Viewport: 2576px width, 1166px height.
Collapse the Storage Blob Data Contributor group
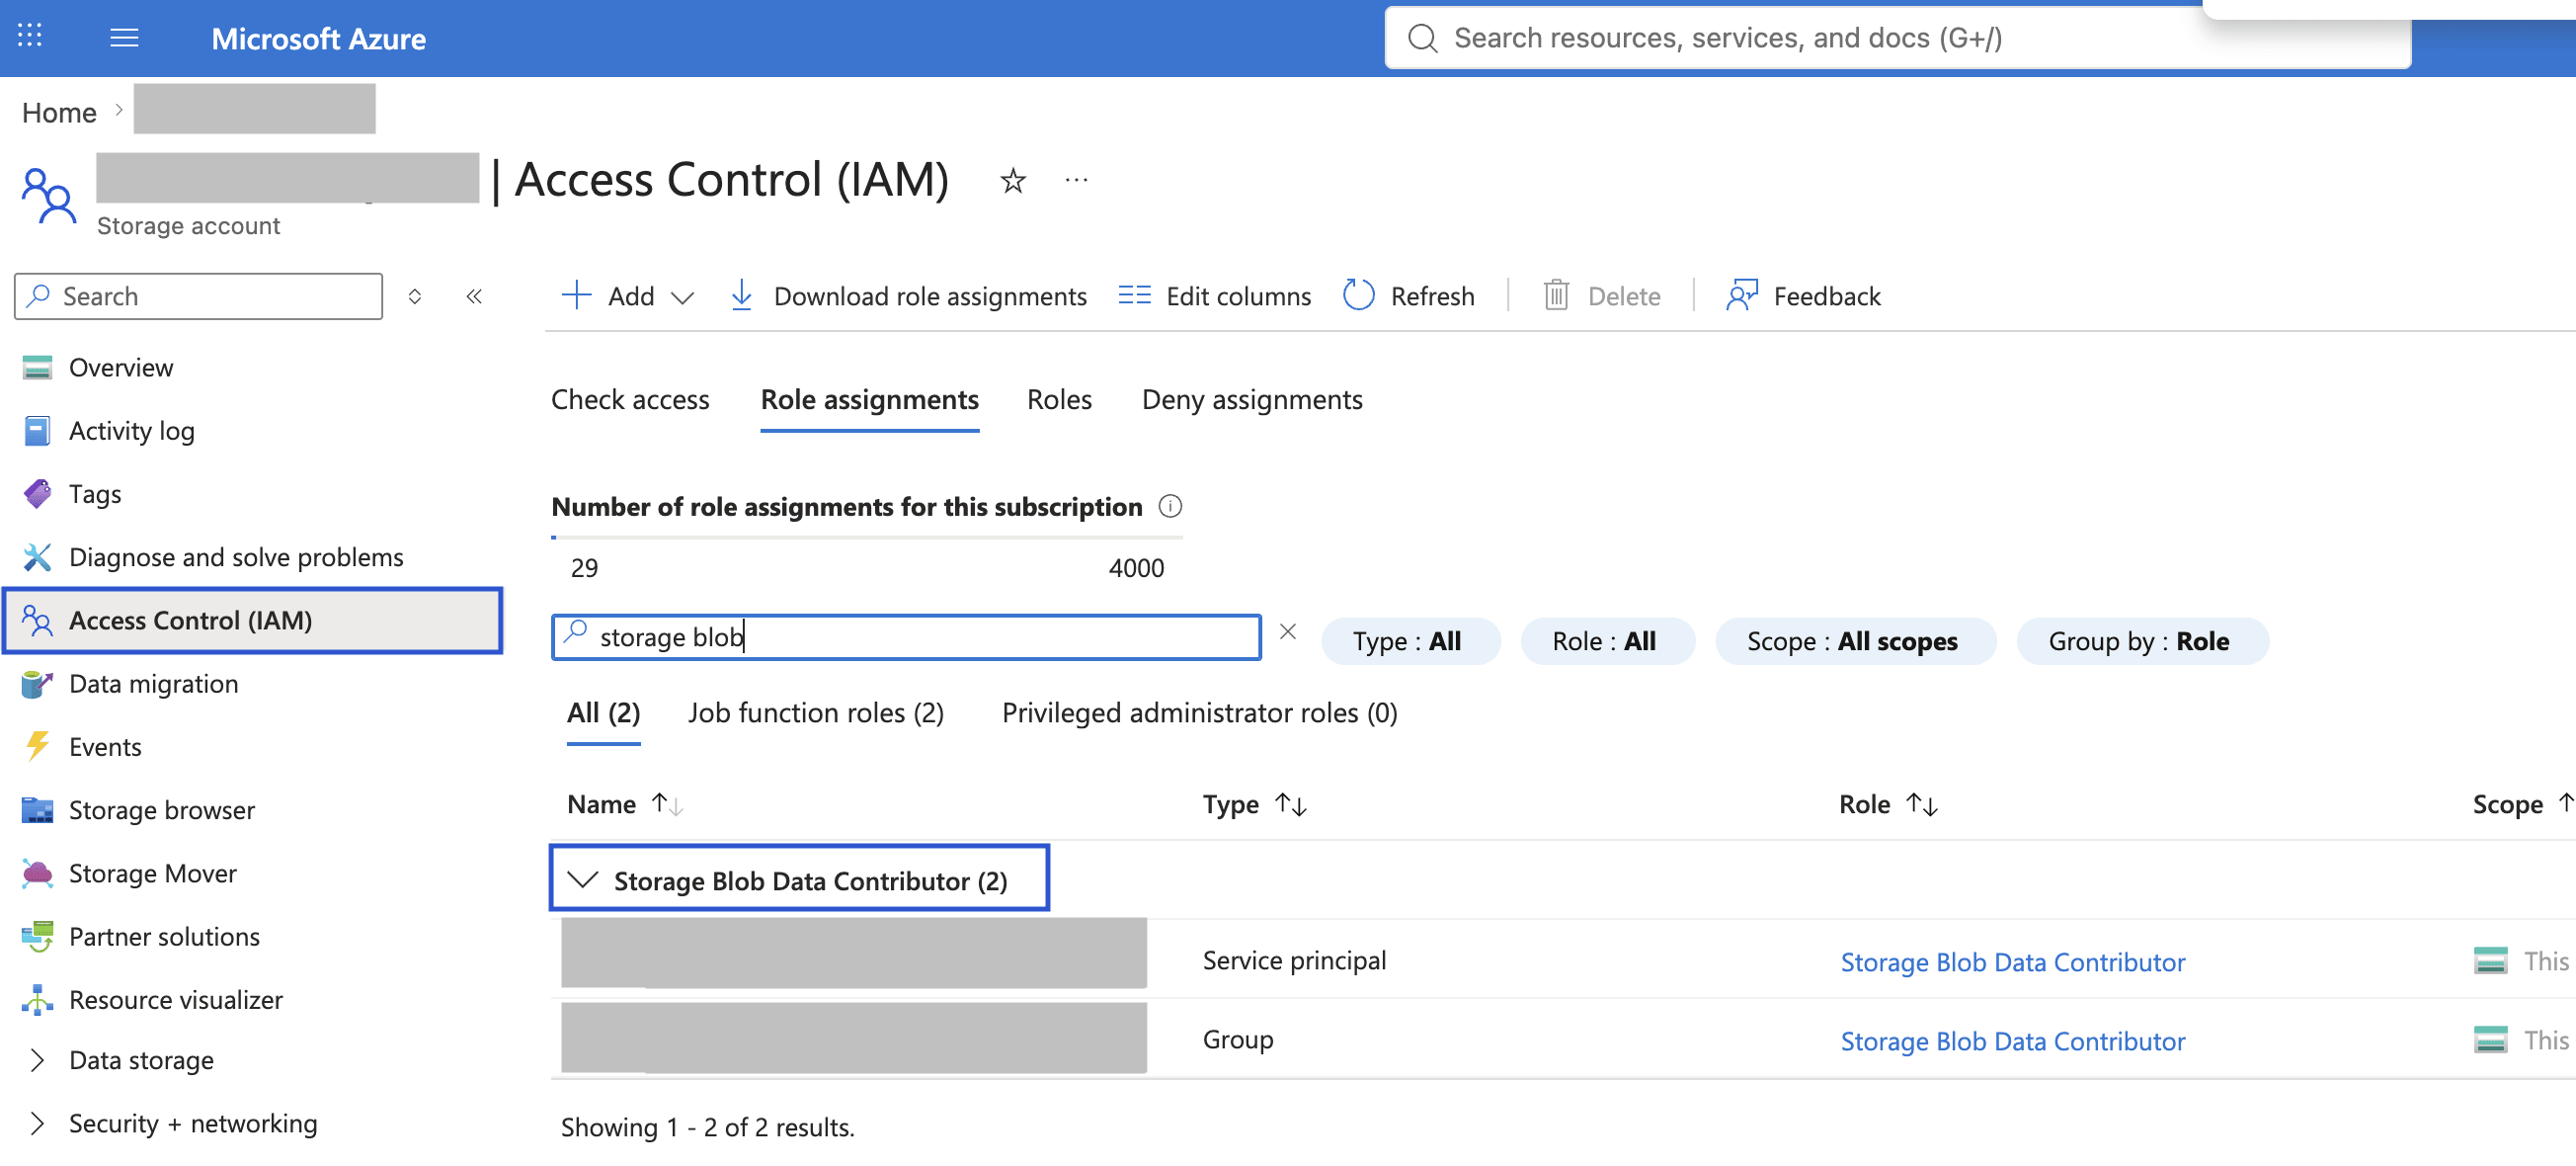tap(582, 880)
